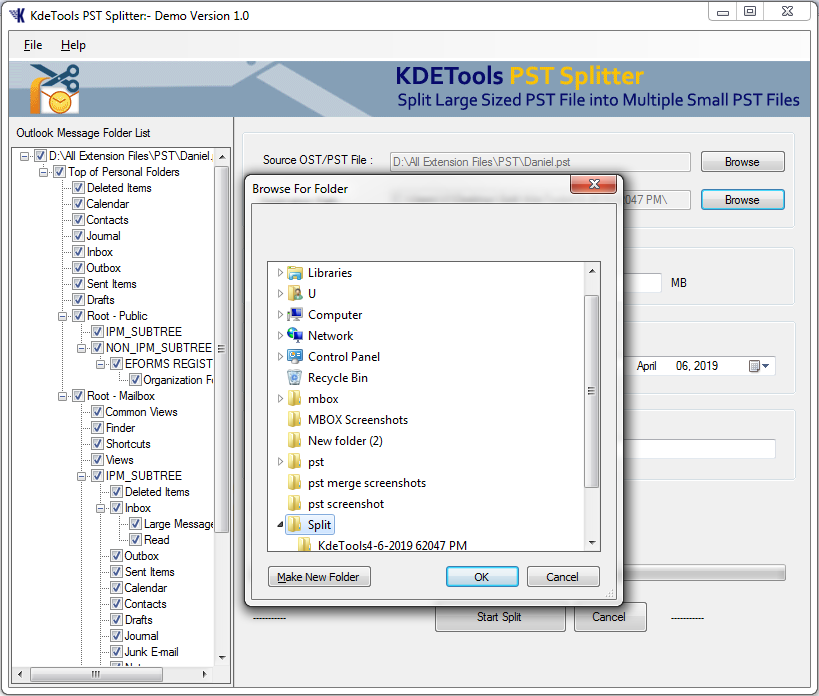Viewport: 819px width, 696px height.
Task: Select the Computer icon in folder tree
Action: point(295,315)
